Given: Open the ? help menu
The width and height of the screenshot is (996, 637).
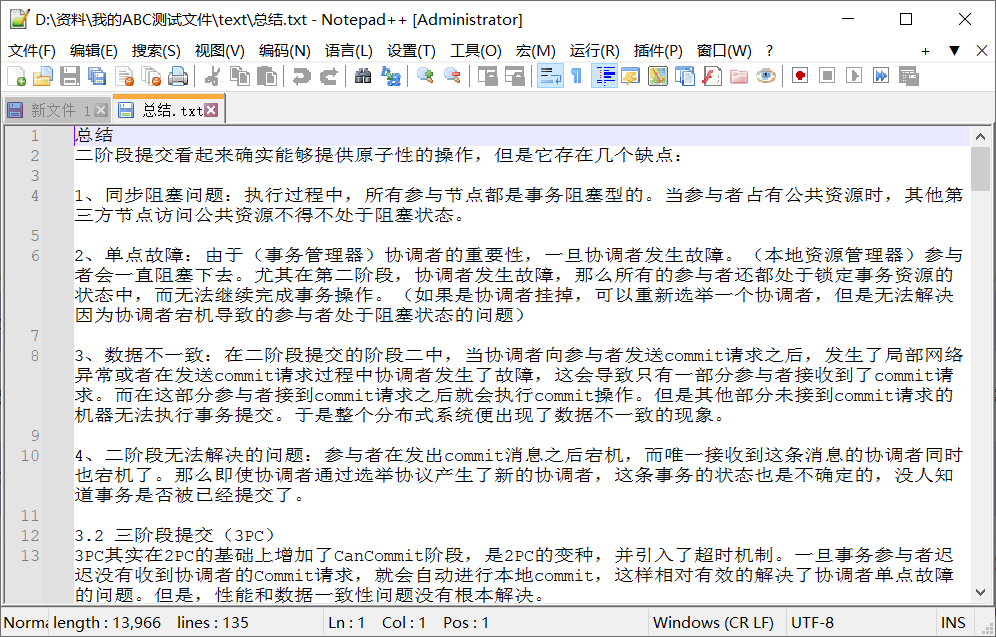Looking at the screenshot, I should click(x=770, y=51).
